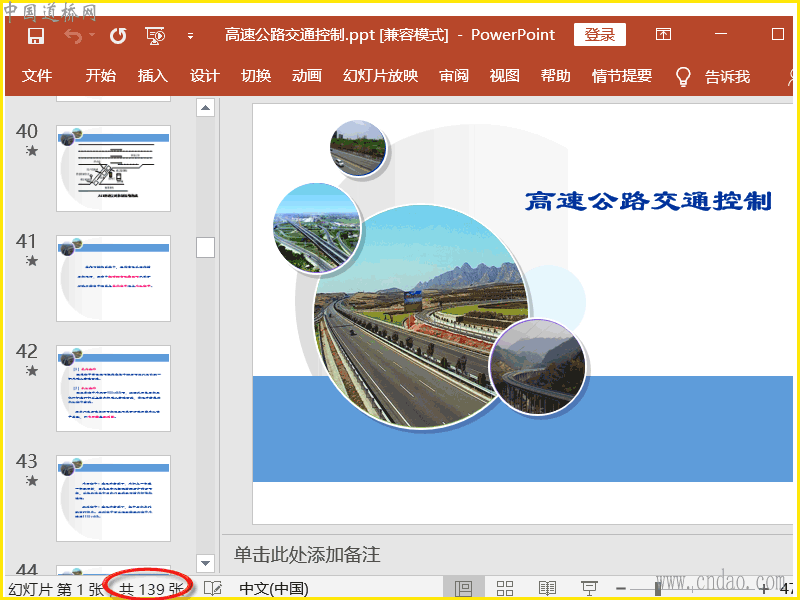
Task: Click the lightbulb Tell Me icon
Action: pos(684,76)
